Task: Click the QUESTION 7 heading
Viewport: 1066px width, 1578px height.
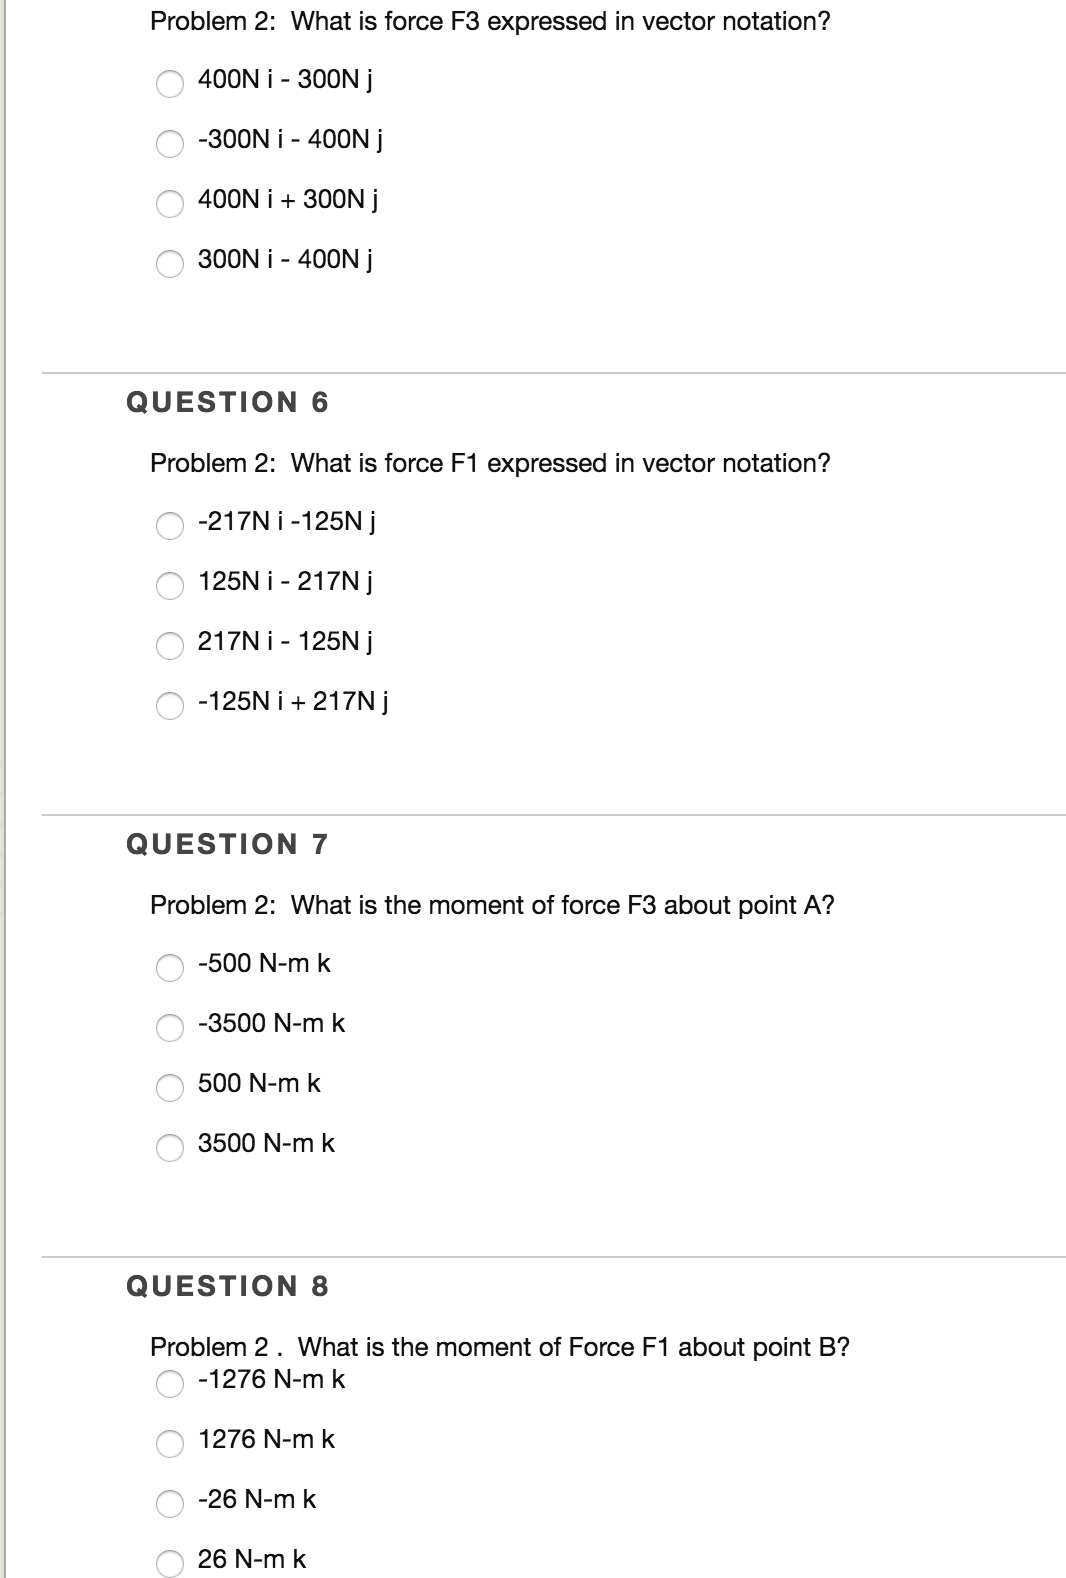Action: [x=228, y=843]
